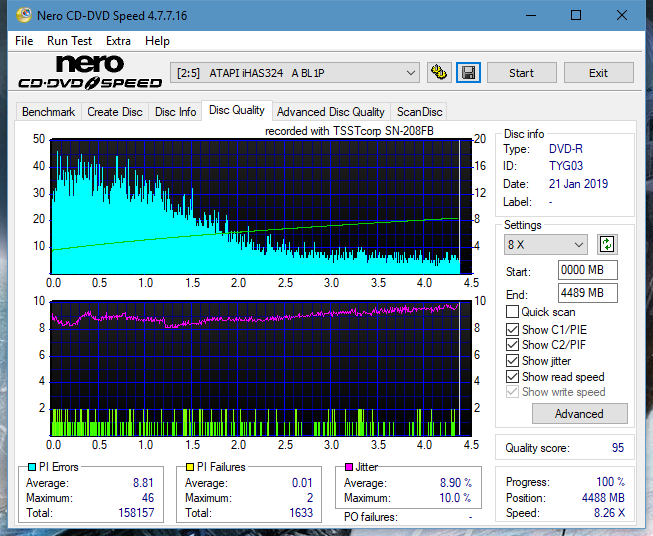The width and height of the screenshot is (653, 536).
Task: Click the yellow PI Failures legend swatch
Action: (190, 467)
